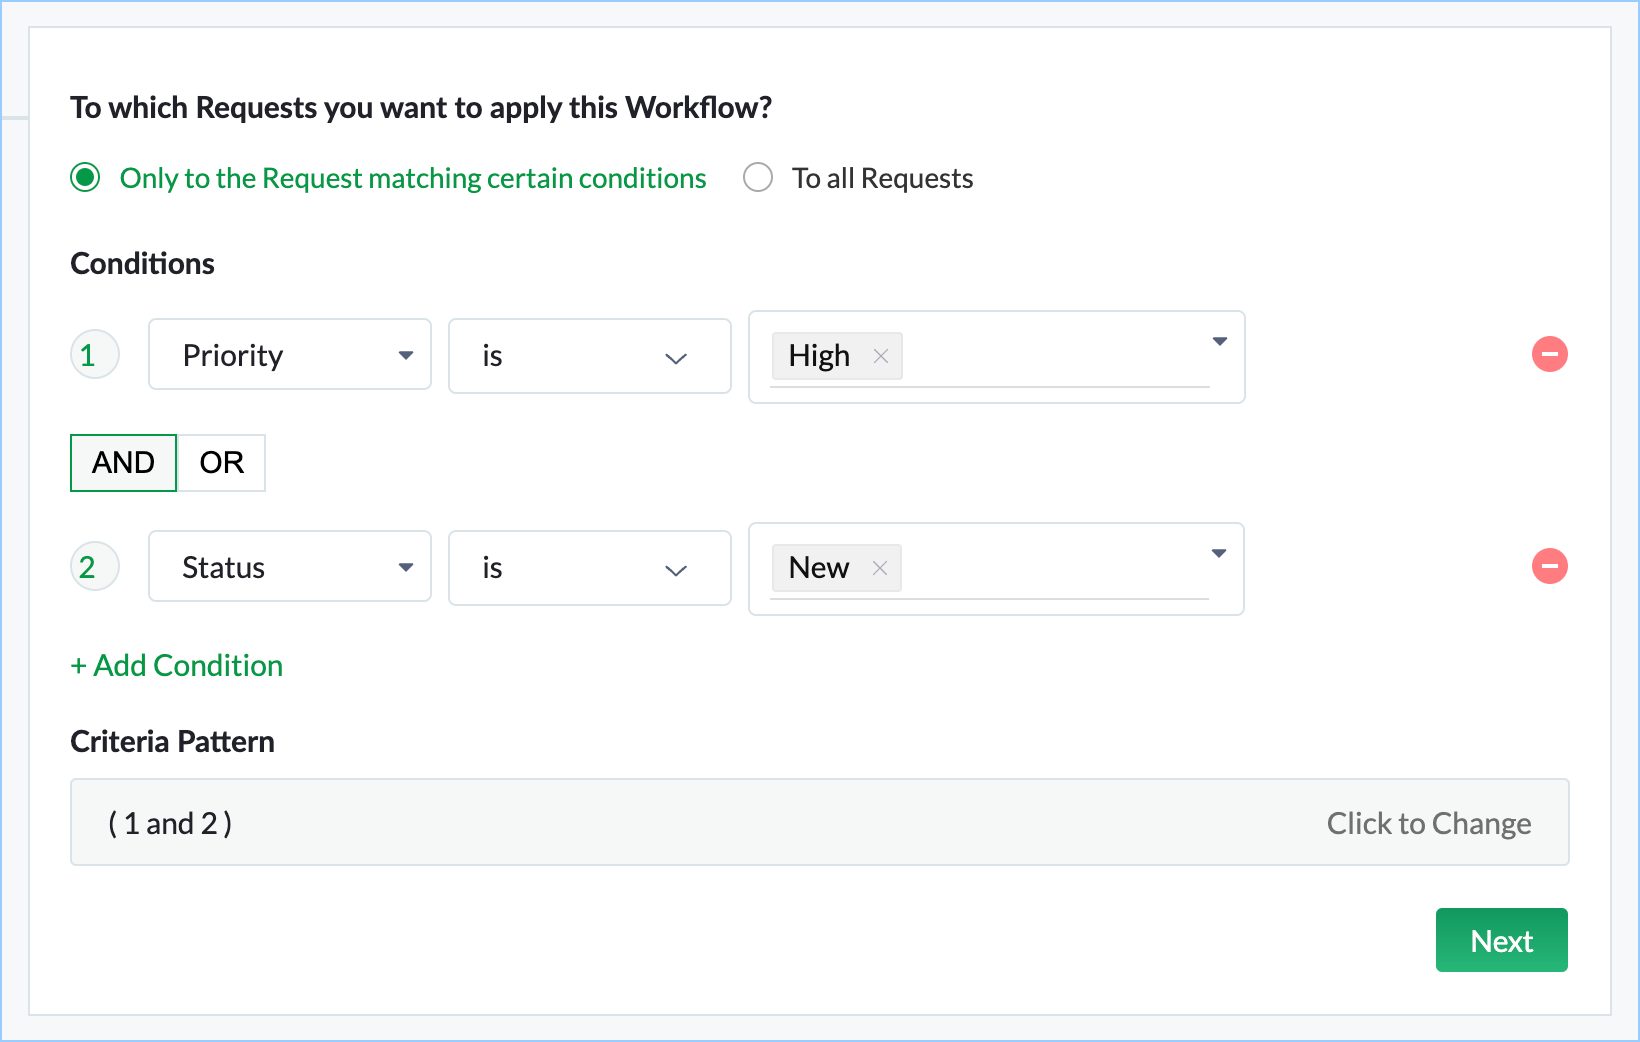The image size is (1640, 1042).
Task: Remove the High tag using its x
Action: [880, 356]
